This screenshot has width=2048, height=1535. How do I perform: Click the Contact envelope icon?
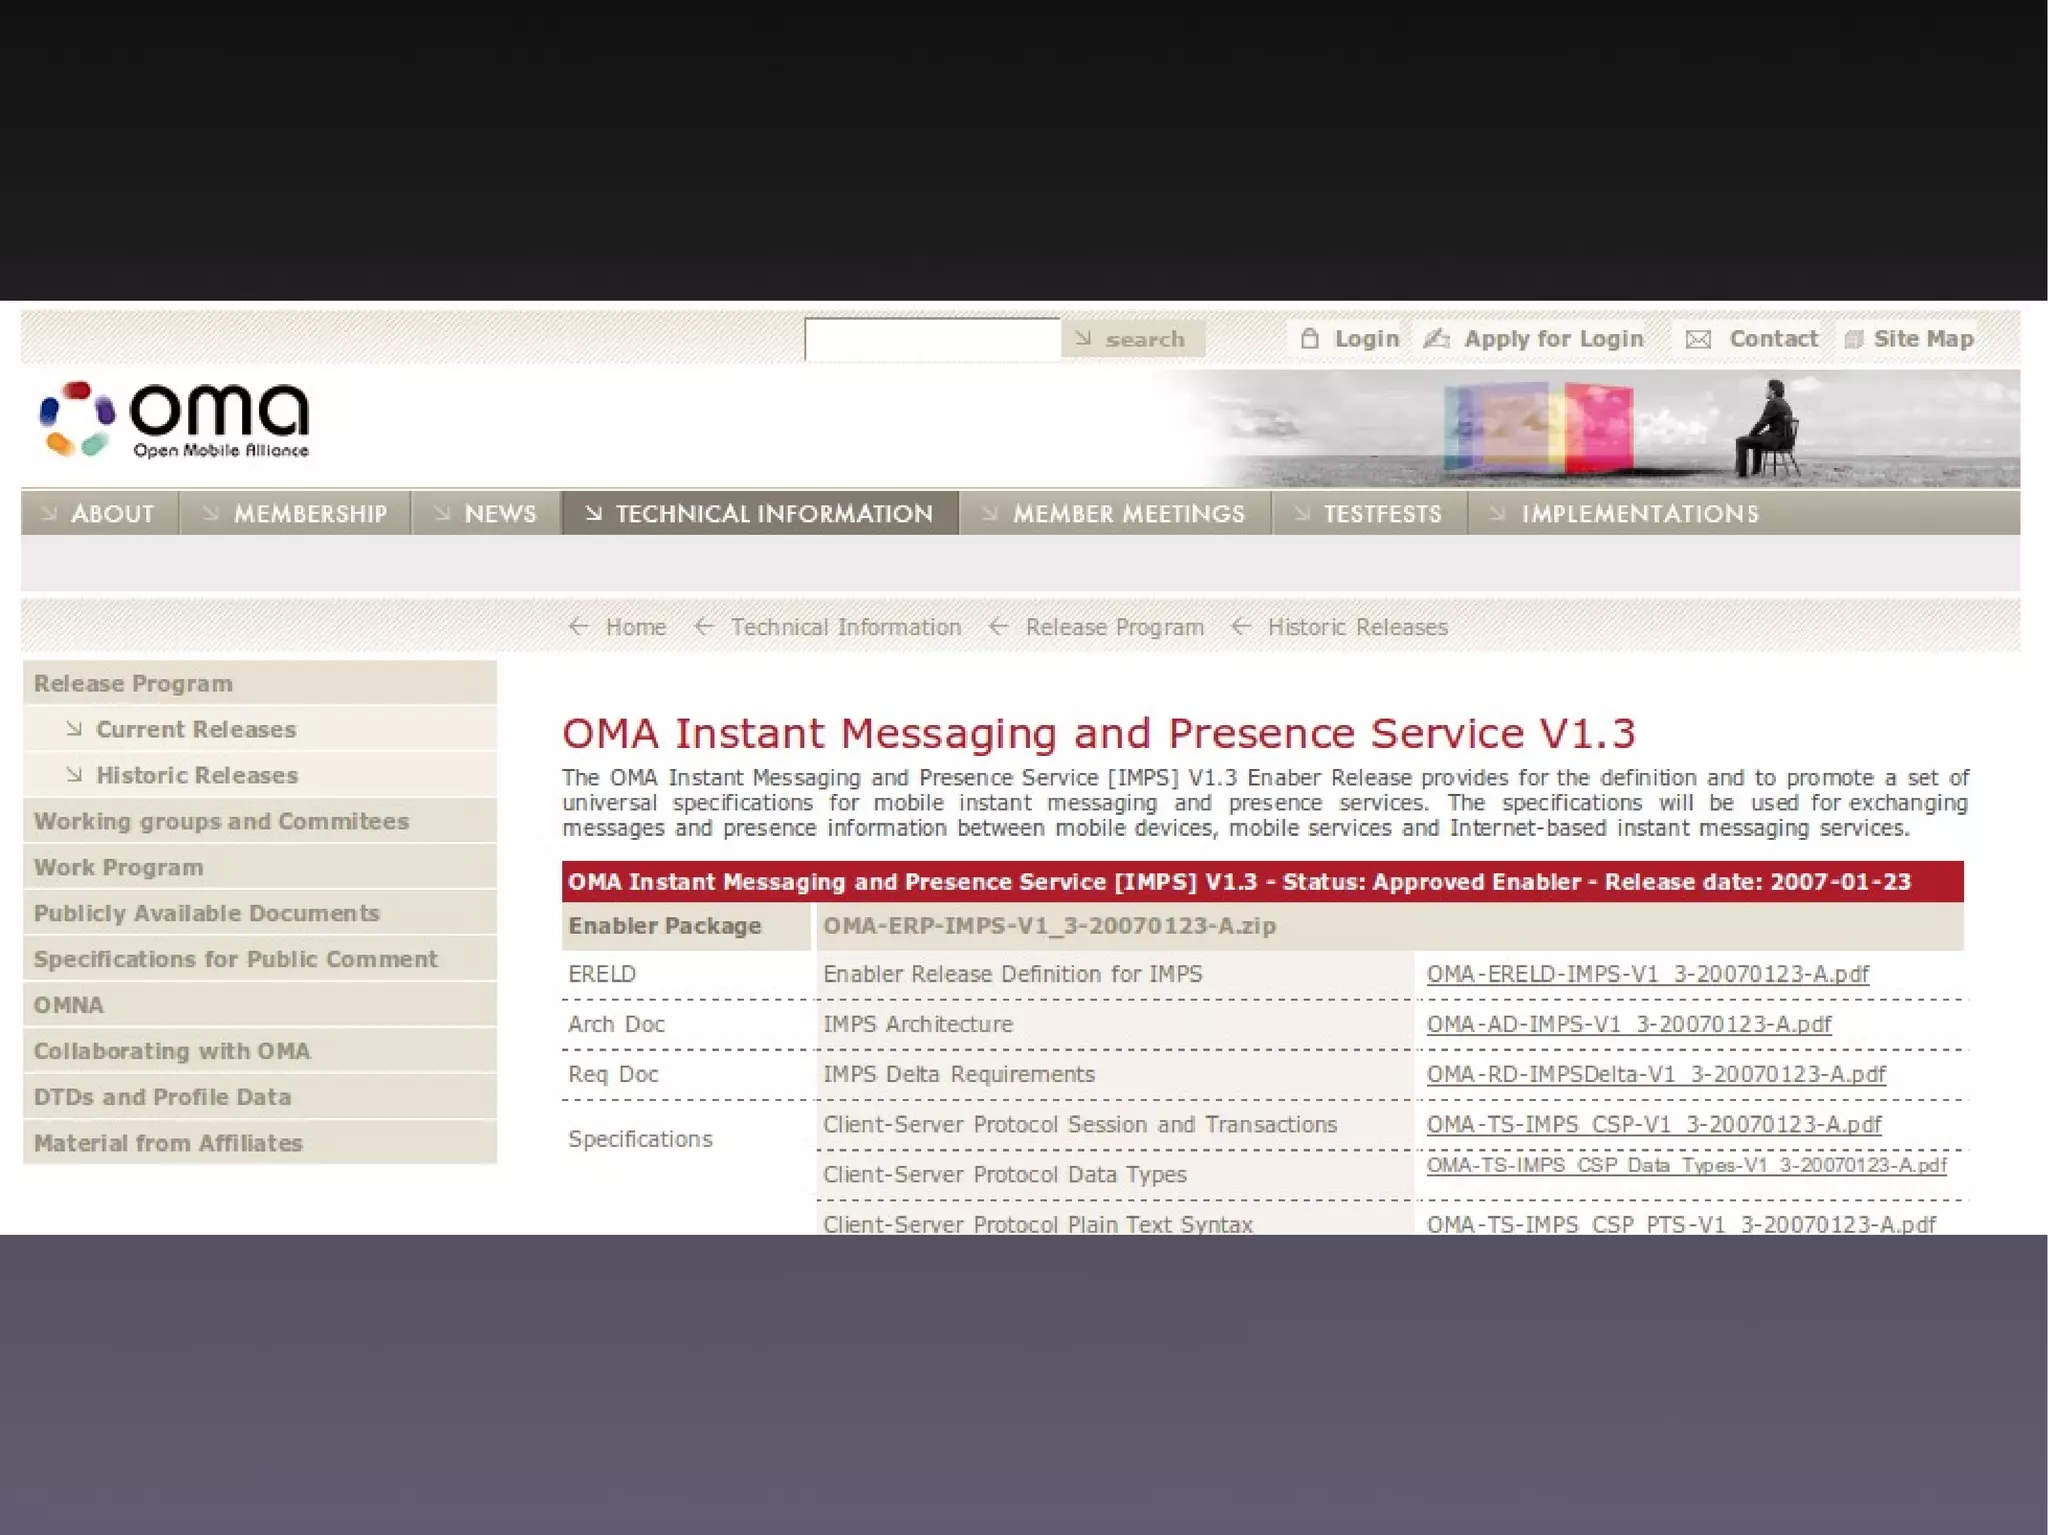[1698, 340]
